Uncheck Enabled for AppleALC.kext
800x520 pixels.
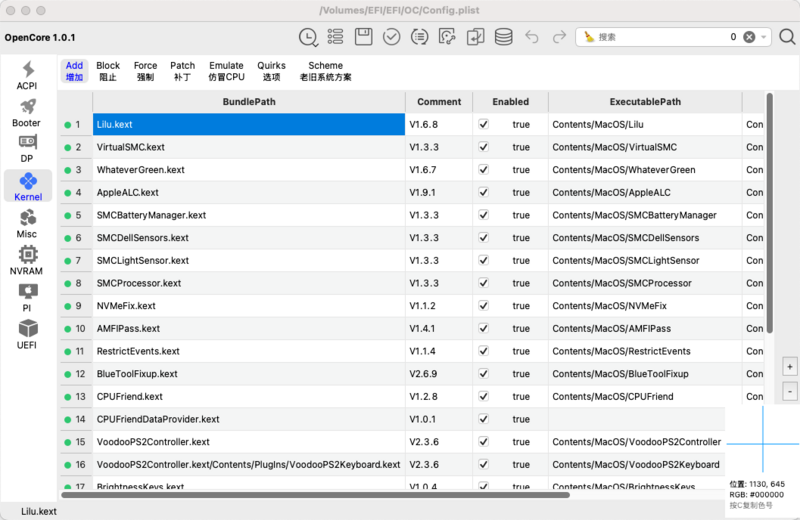483,192
